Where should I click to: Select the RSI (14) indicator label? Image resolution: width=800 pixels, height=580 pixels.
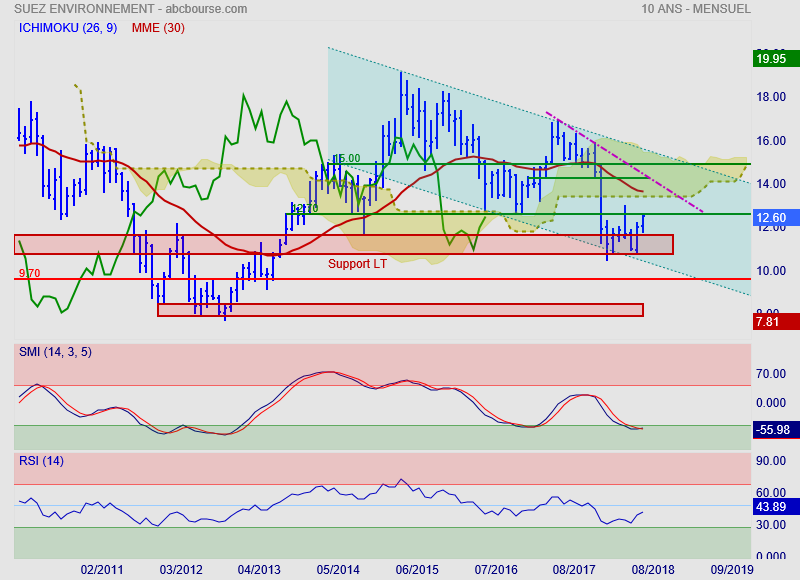click(x=41, y=461)
